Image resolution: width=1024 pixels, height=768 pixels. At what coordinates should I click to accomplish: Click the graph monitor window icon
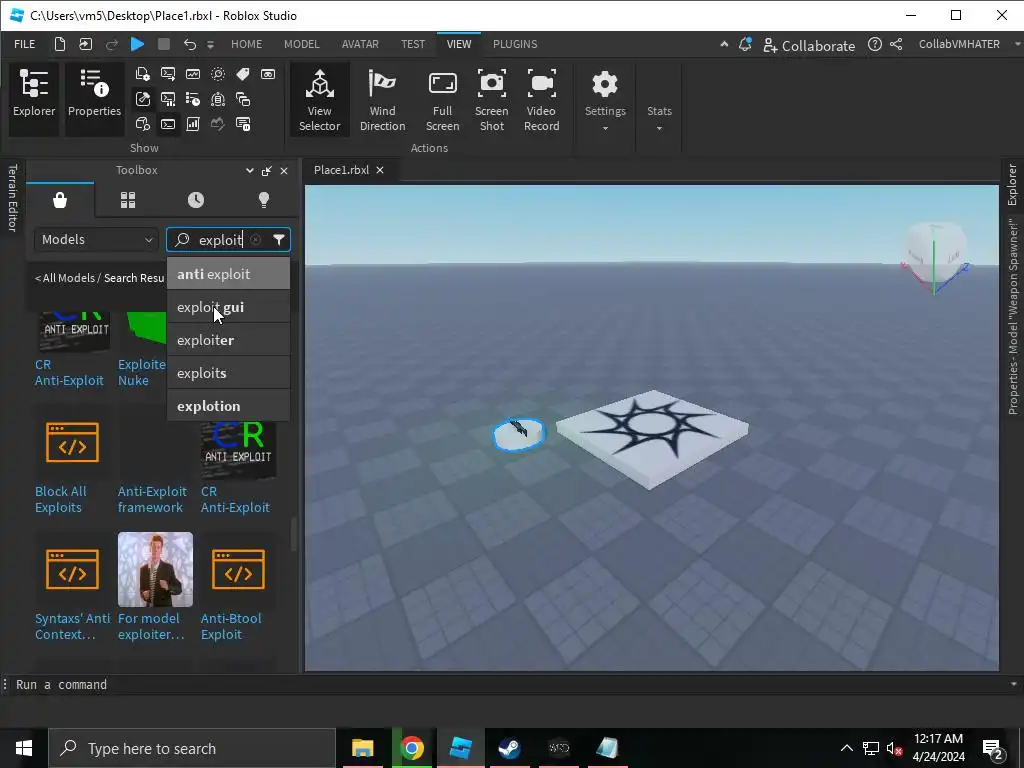coord(193,74)
